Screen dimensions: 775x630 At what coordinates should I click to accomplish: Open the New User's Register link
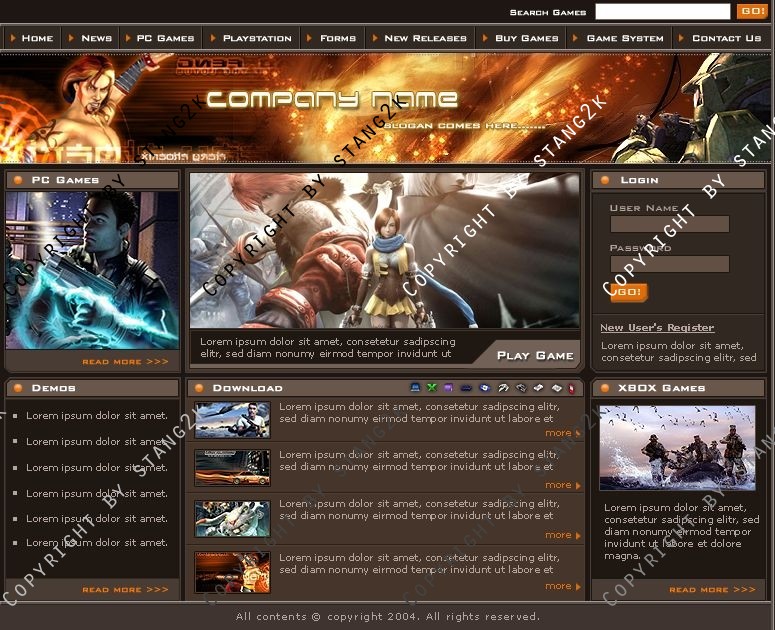pyautogui.click(x=657, y=327)
